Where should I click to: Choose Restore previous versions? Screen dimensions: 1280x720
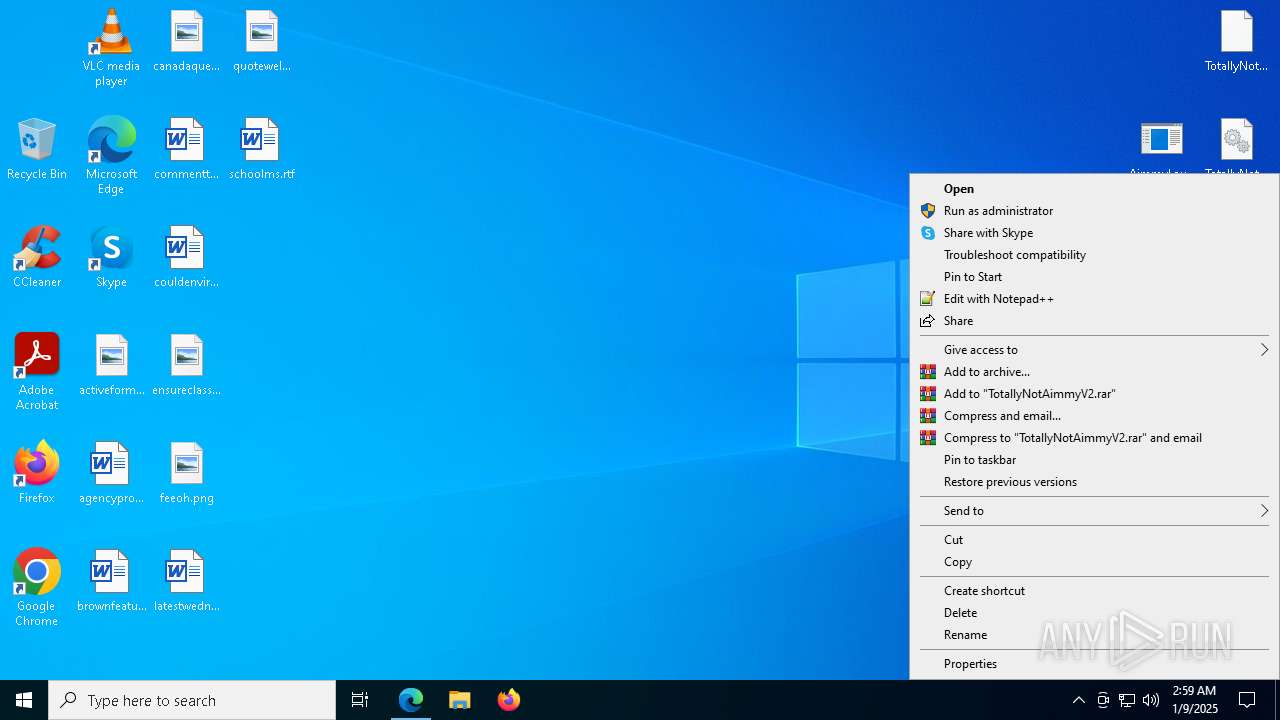[x=1094, y=482]
